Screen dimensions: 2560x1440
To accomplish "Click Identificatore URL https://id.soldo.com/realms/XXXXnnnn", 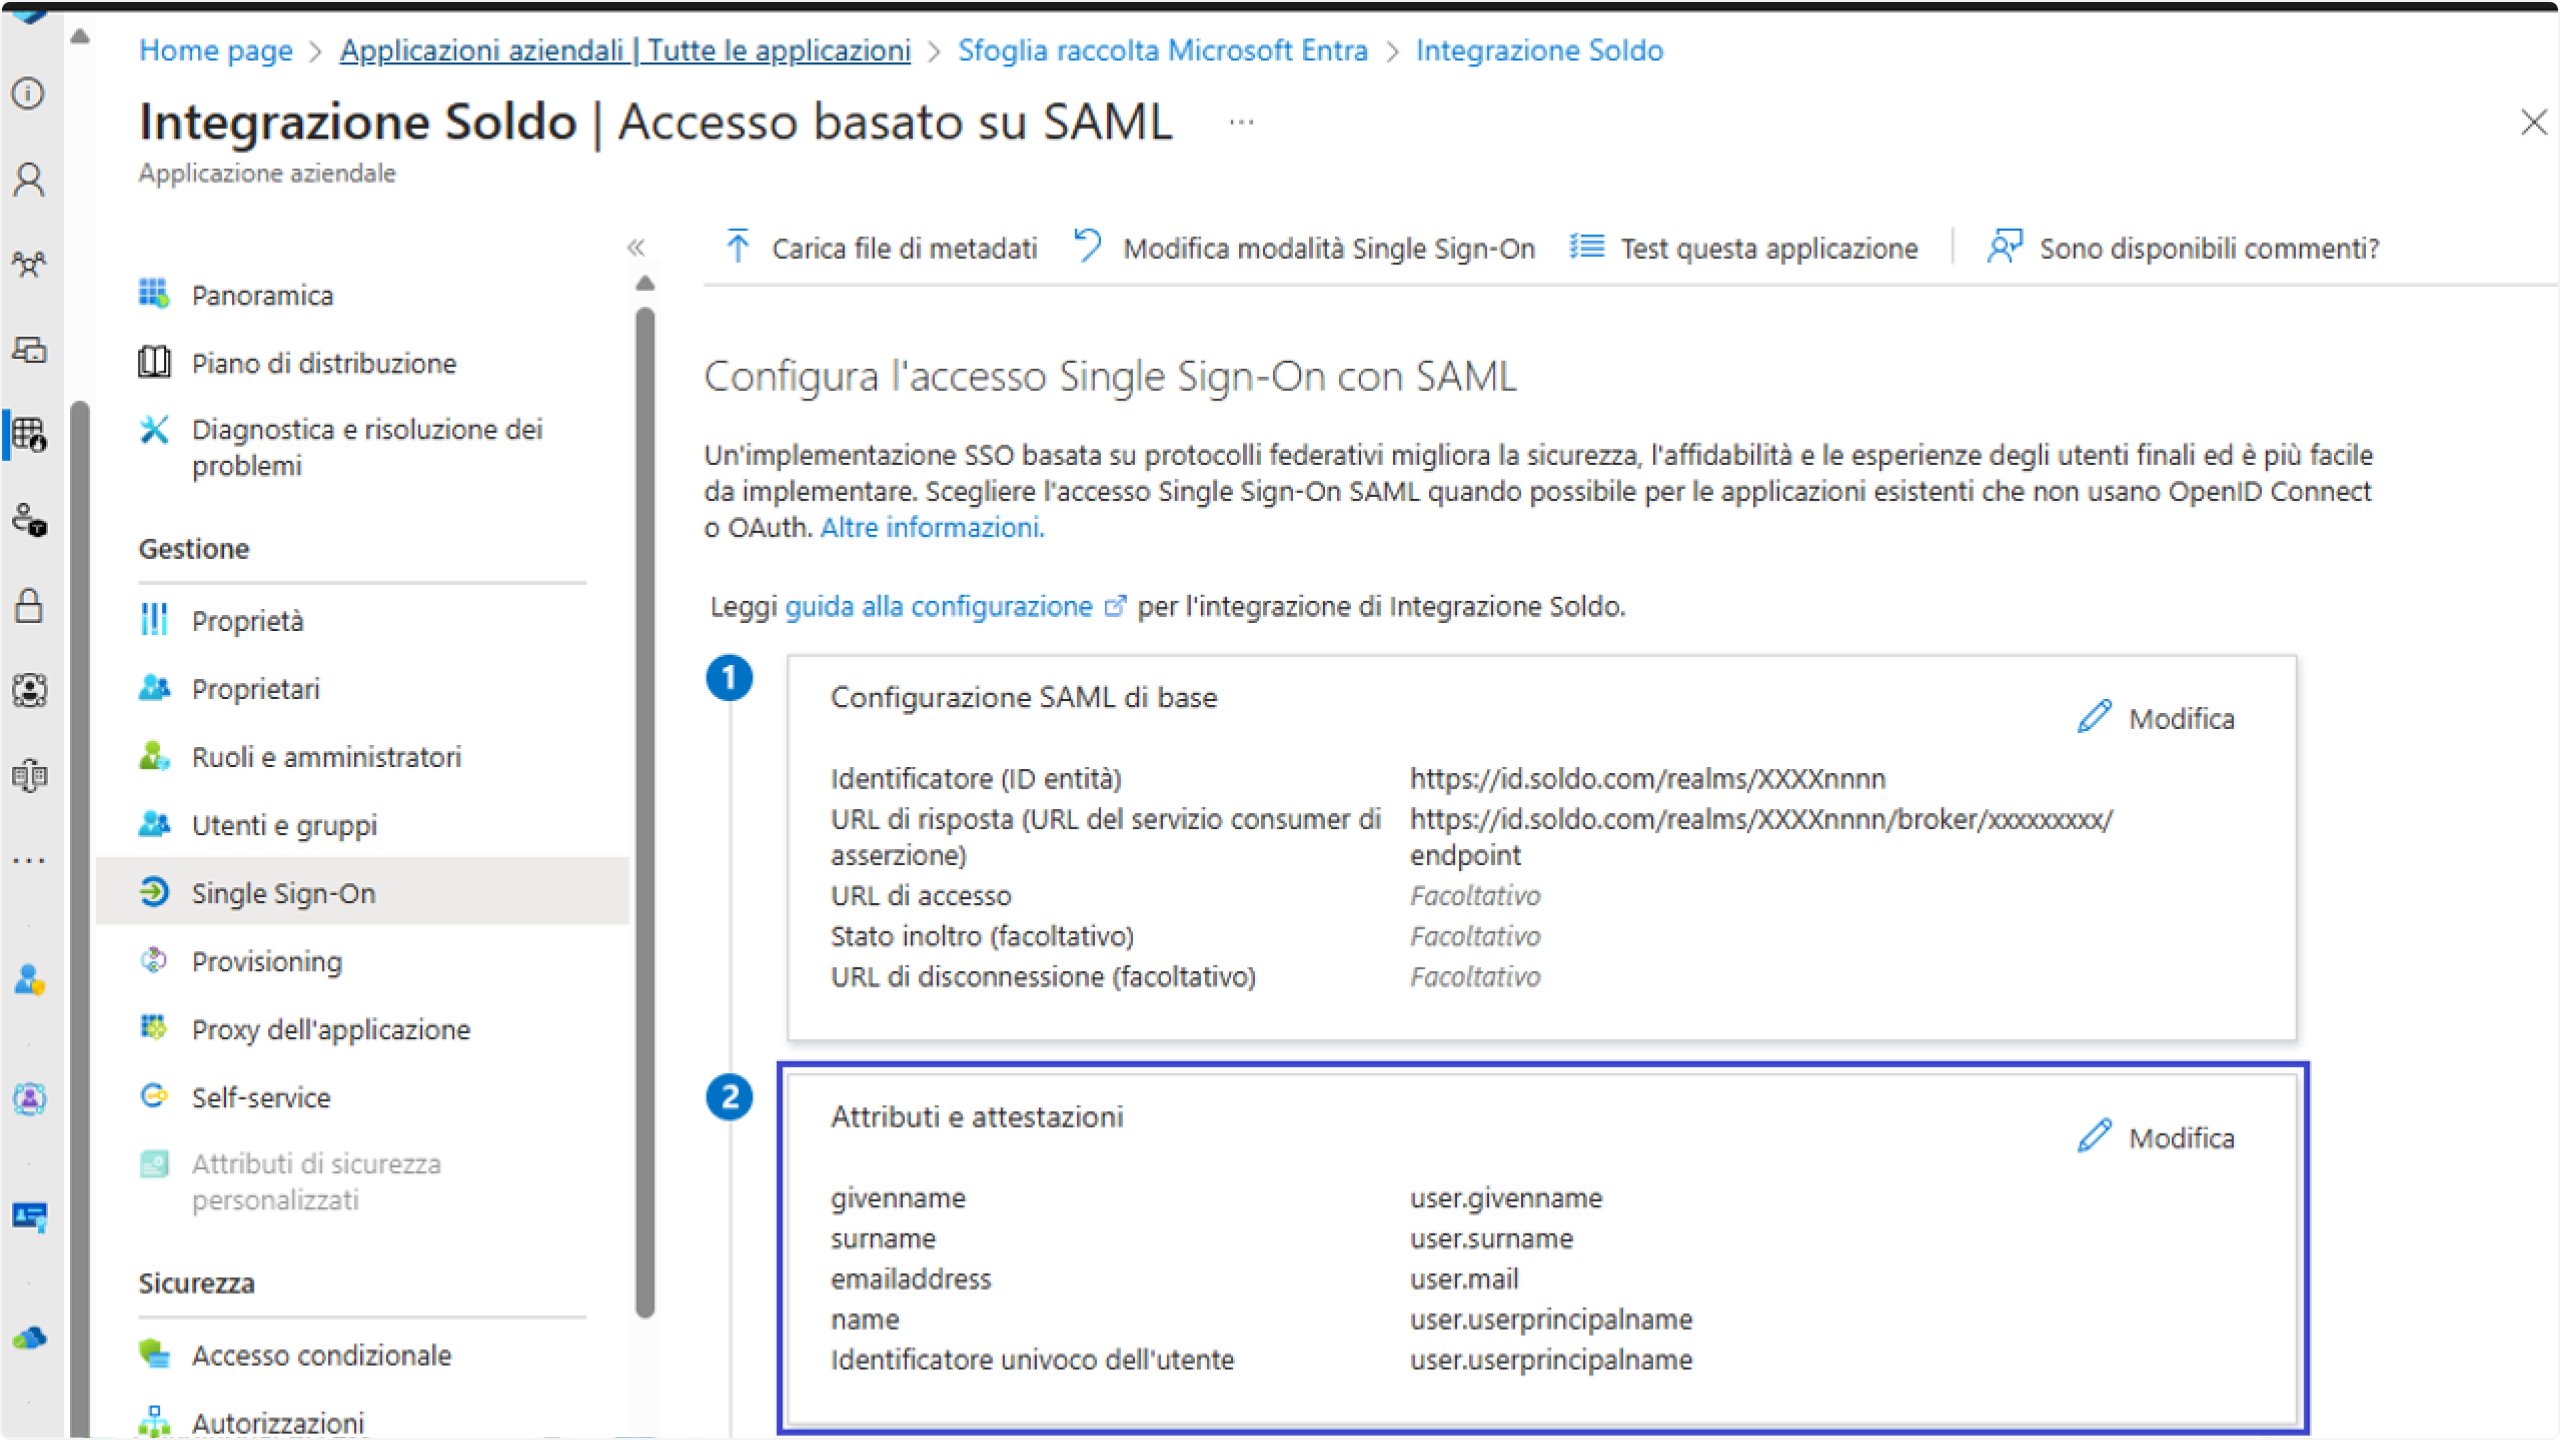I will 1648,778.
